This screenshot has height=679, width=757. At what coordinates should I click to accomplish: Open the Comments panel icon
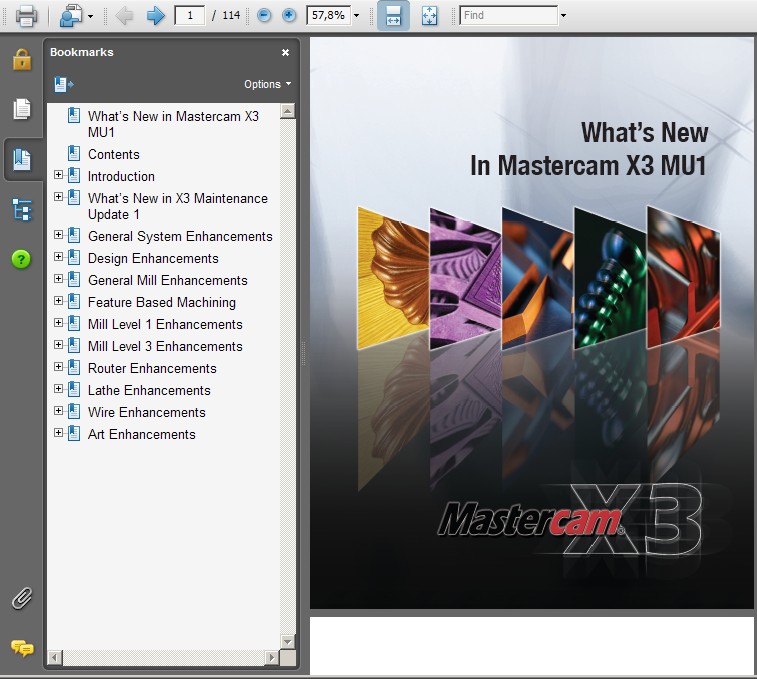(x=22, y=648)
